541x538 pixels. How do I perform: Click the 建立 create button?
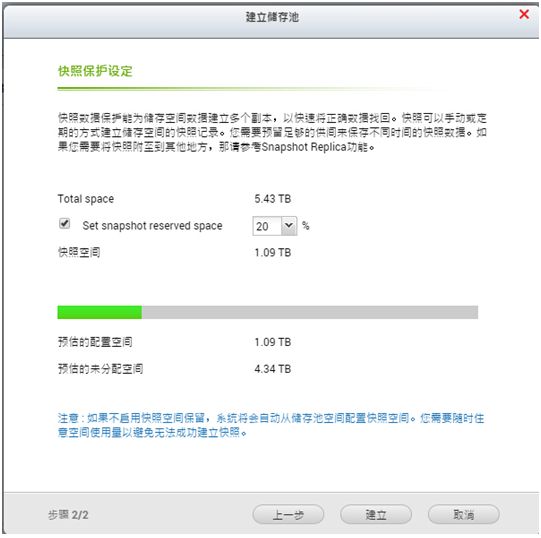tap(376, 515)
